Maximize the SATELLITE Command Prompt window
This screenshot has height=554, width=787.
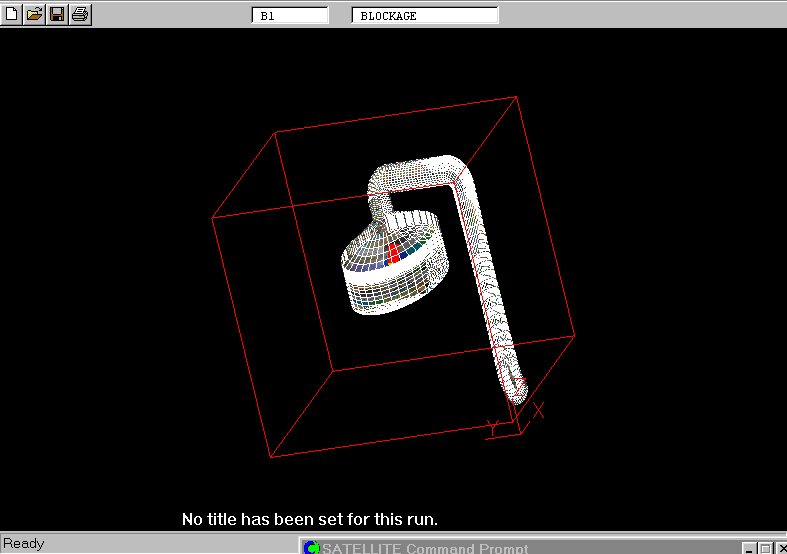click(765, 548)
